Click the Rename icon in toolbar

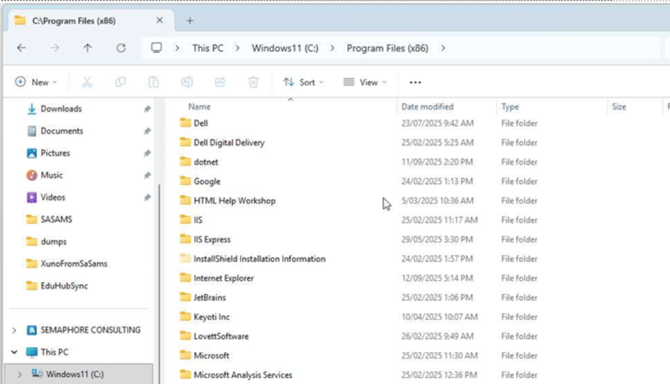(187, 82)
